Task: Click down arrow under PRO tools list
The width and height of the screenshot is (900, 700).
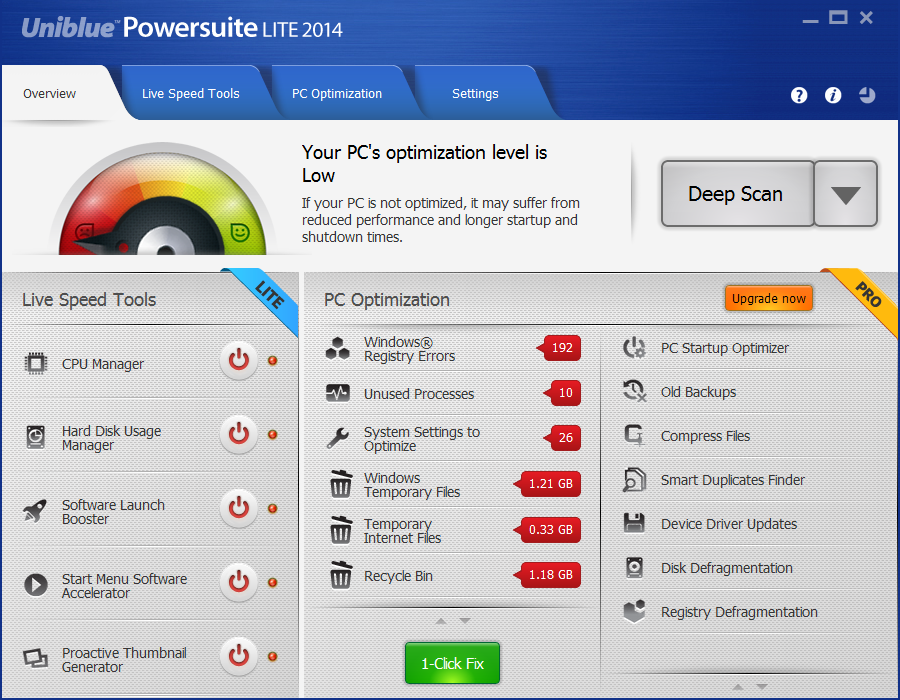Action: coord(762,687)
